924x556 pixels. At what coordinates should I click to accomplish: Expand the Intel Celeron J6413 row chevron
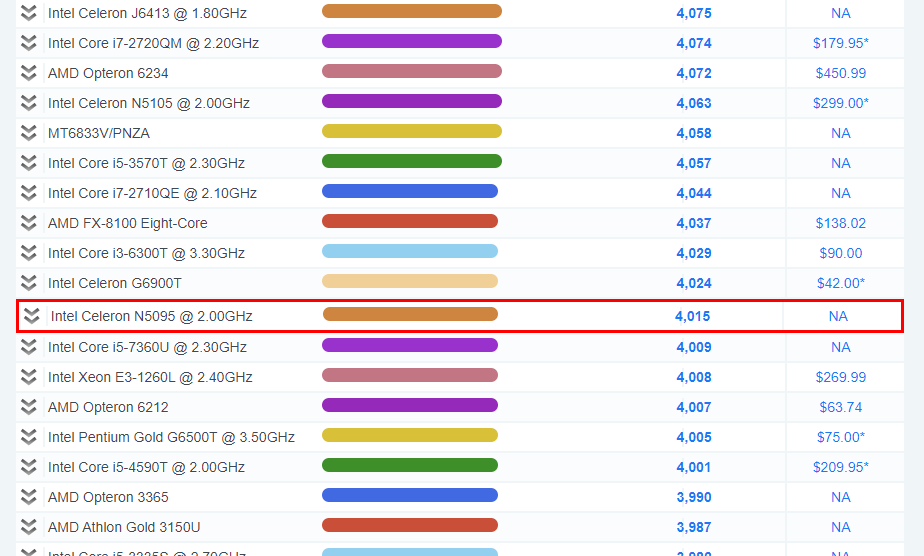coord(28,13)
